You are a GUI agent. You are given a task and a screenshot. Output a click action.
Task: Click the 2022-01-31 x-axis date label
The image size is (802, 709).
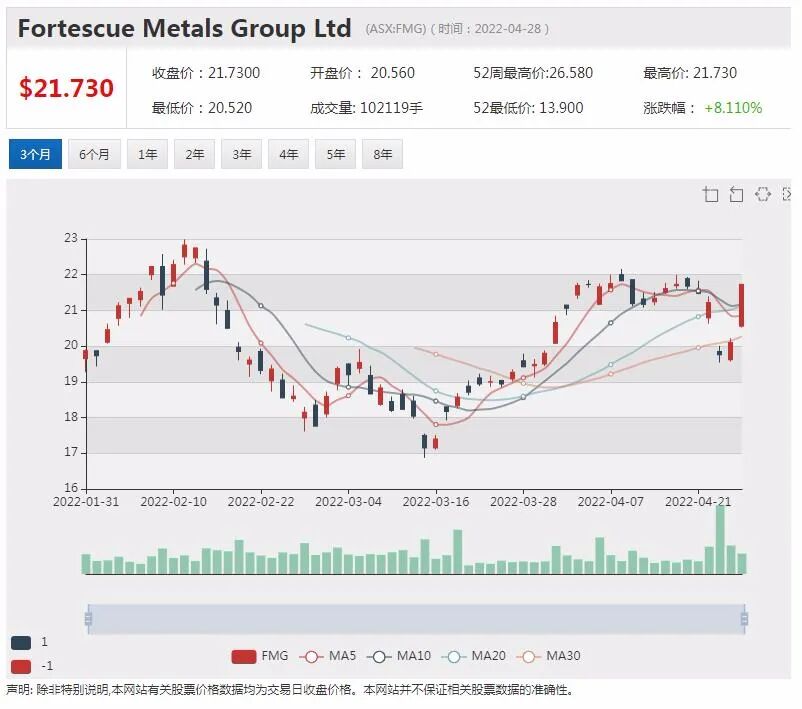86,501
